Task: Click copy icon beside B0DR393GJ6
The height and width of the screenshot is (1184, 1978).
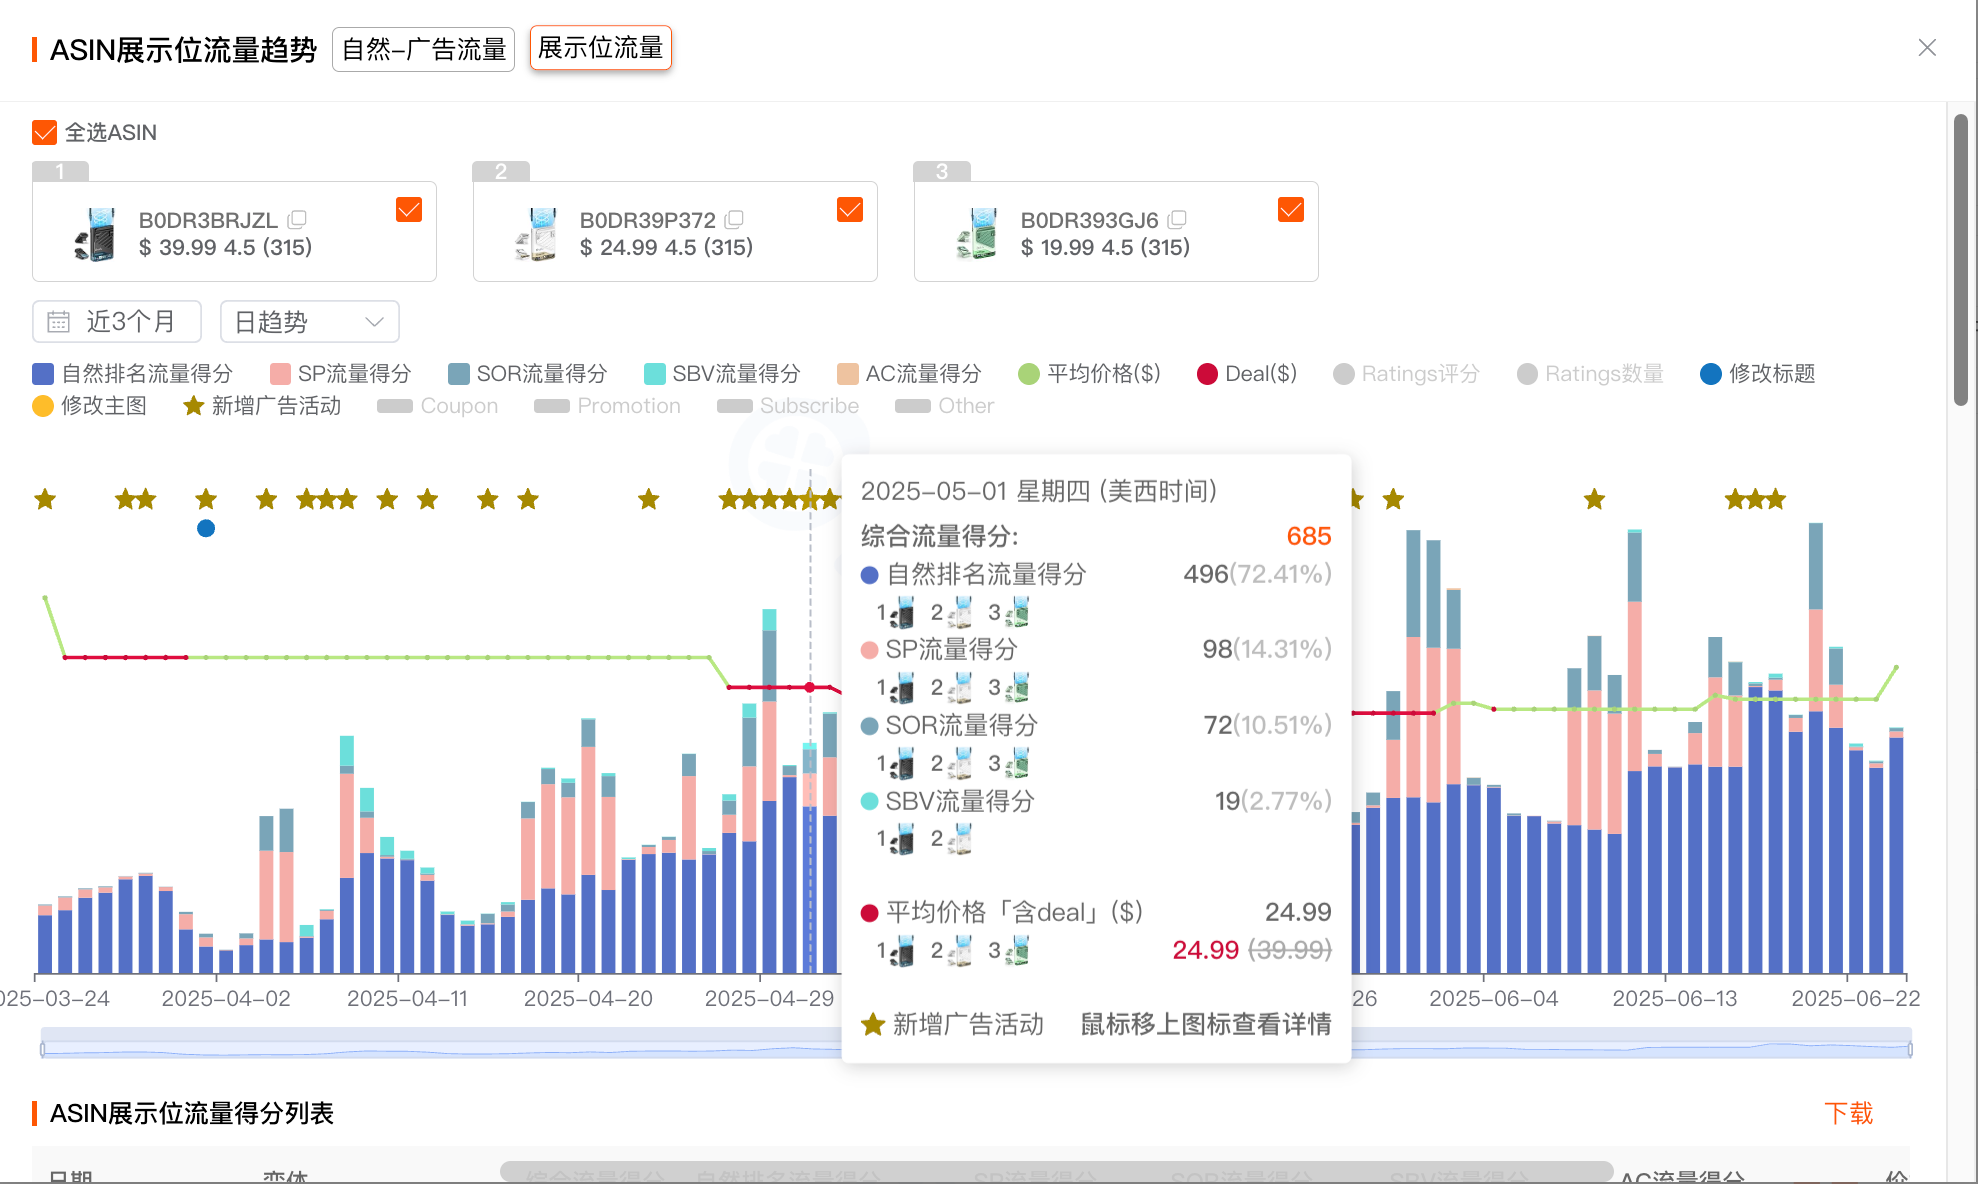Action: pos(1177,219)
